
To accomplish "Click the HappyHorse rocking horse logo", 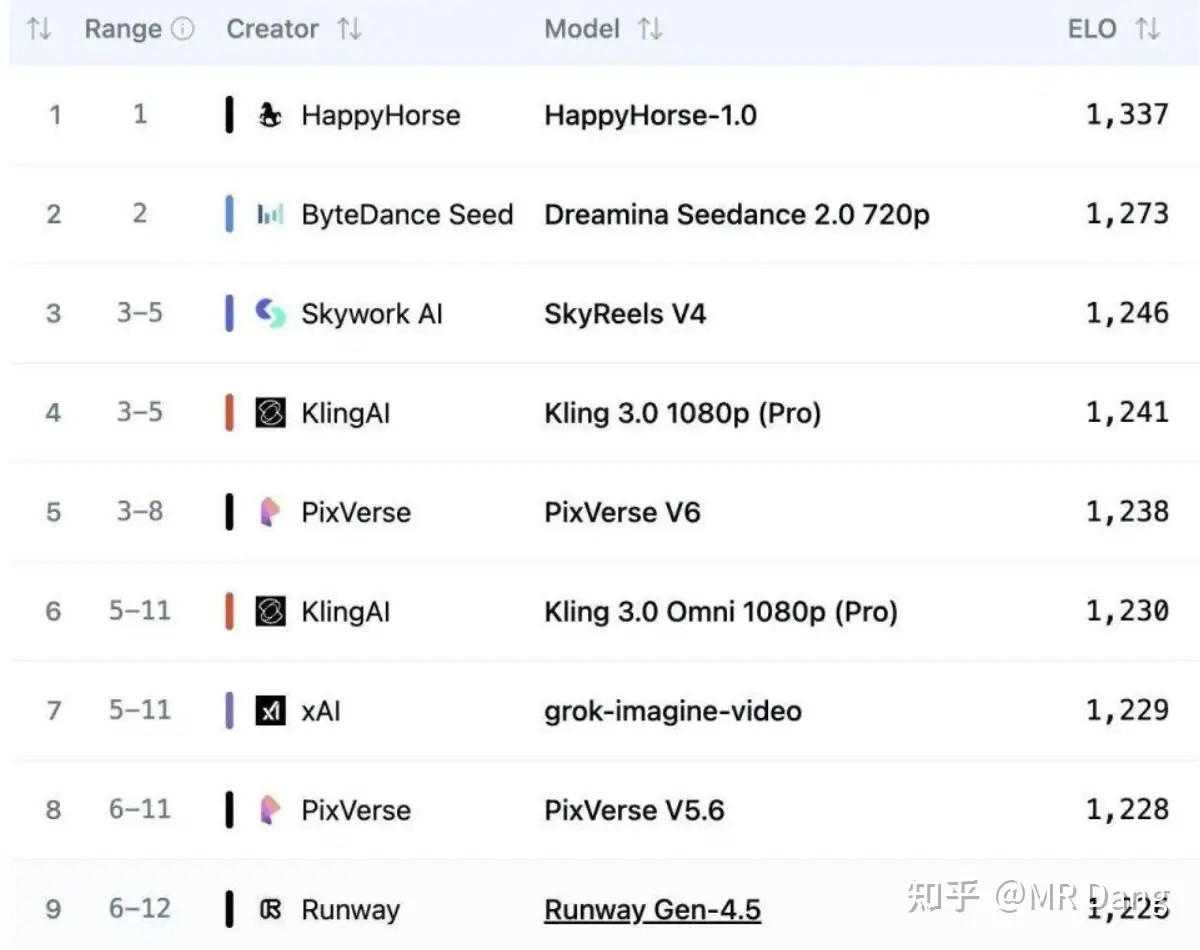I will click(x=270, y=115).
